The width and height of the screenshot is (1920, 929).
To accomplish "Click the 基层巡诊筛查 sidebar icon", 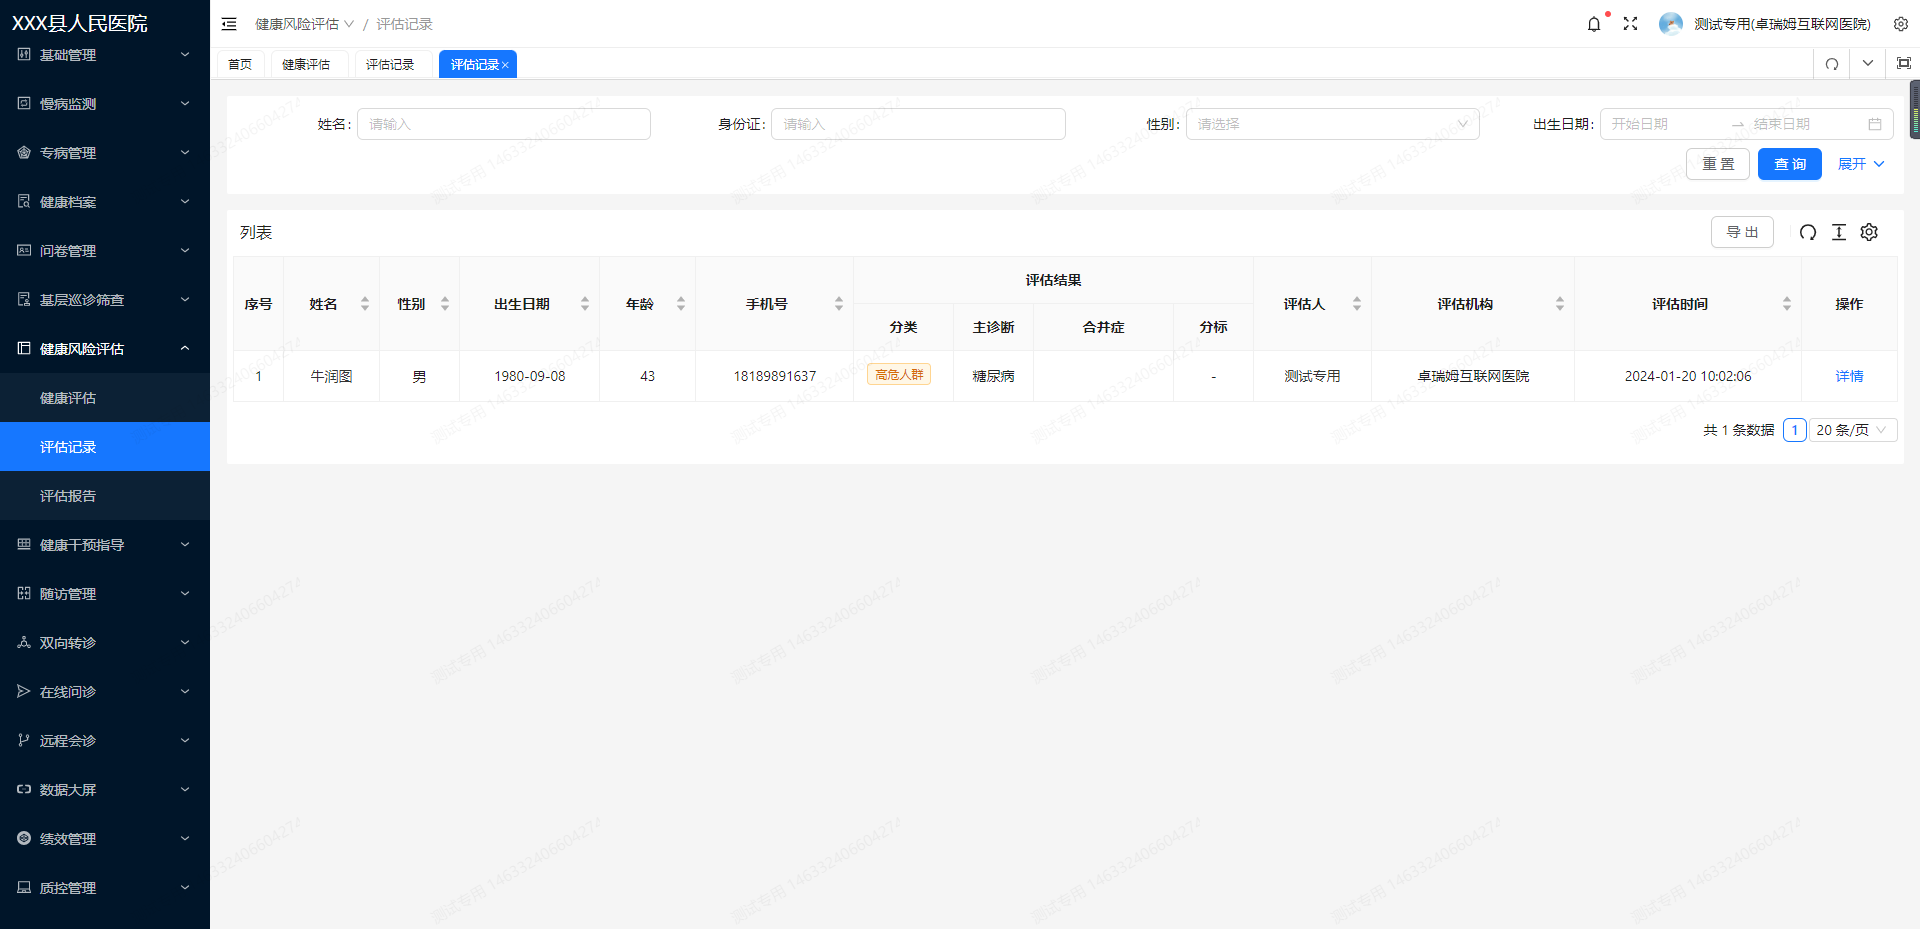I will pos(24,299).
